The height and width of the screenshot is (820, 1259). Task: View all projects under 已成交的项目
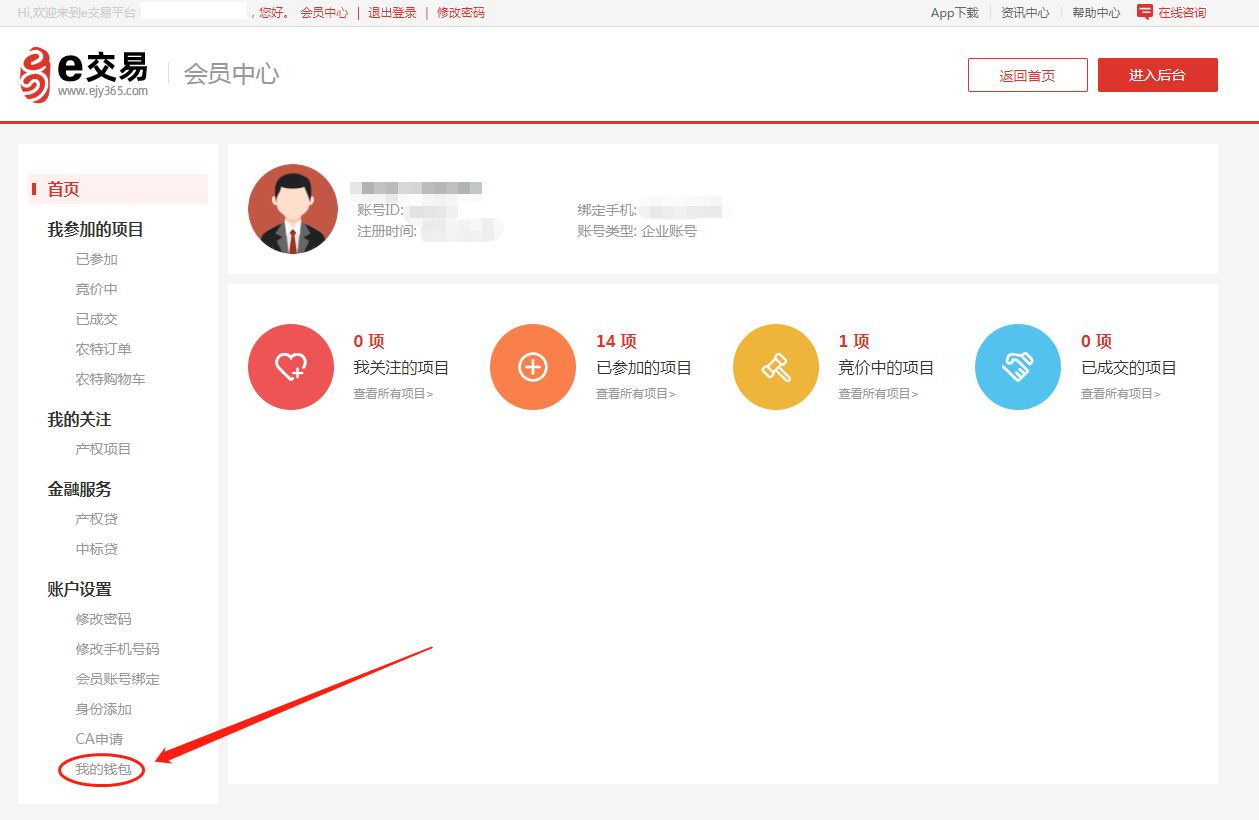[x=1121, y=394]
